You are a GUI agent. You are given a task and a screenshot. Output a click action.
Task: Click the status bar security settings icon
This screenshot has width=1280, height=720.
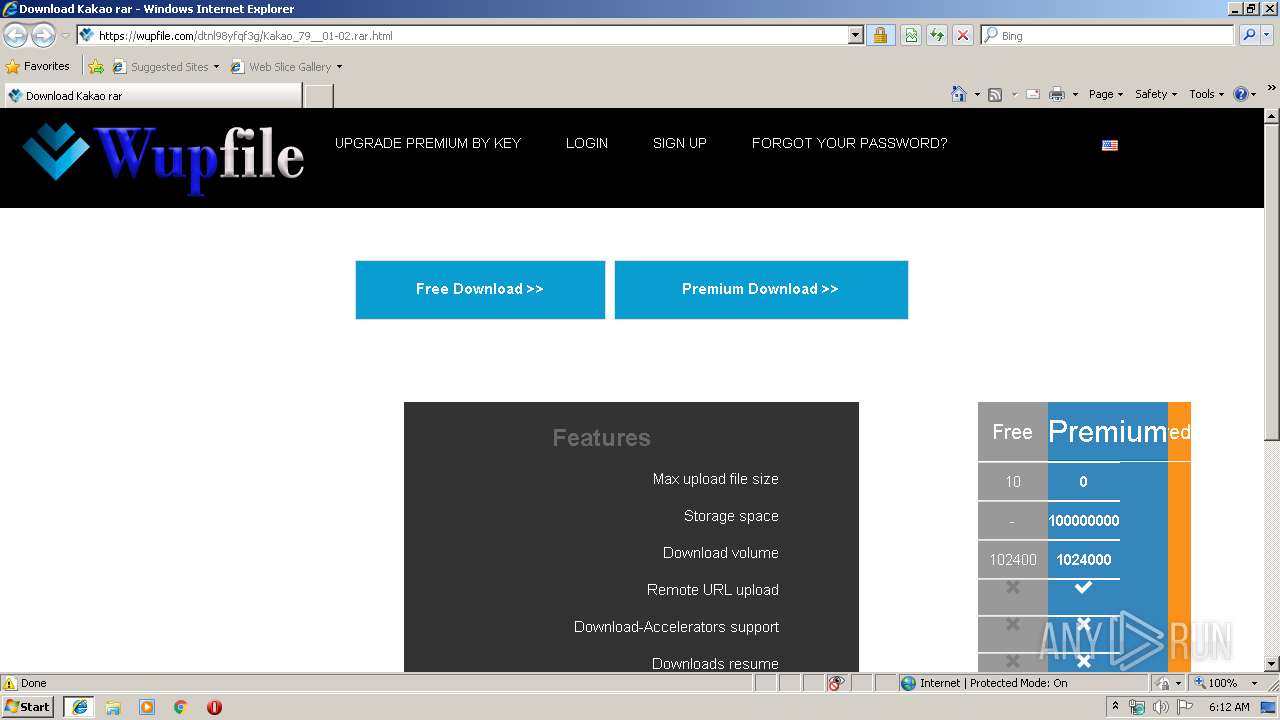tap(1163, 683)
